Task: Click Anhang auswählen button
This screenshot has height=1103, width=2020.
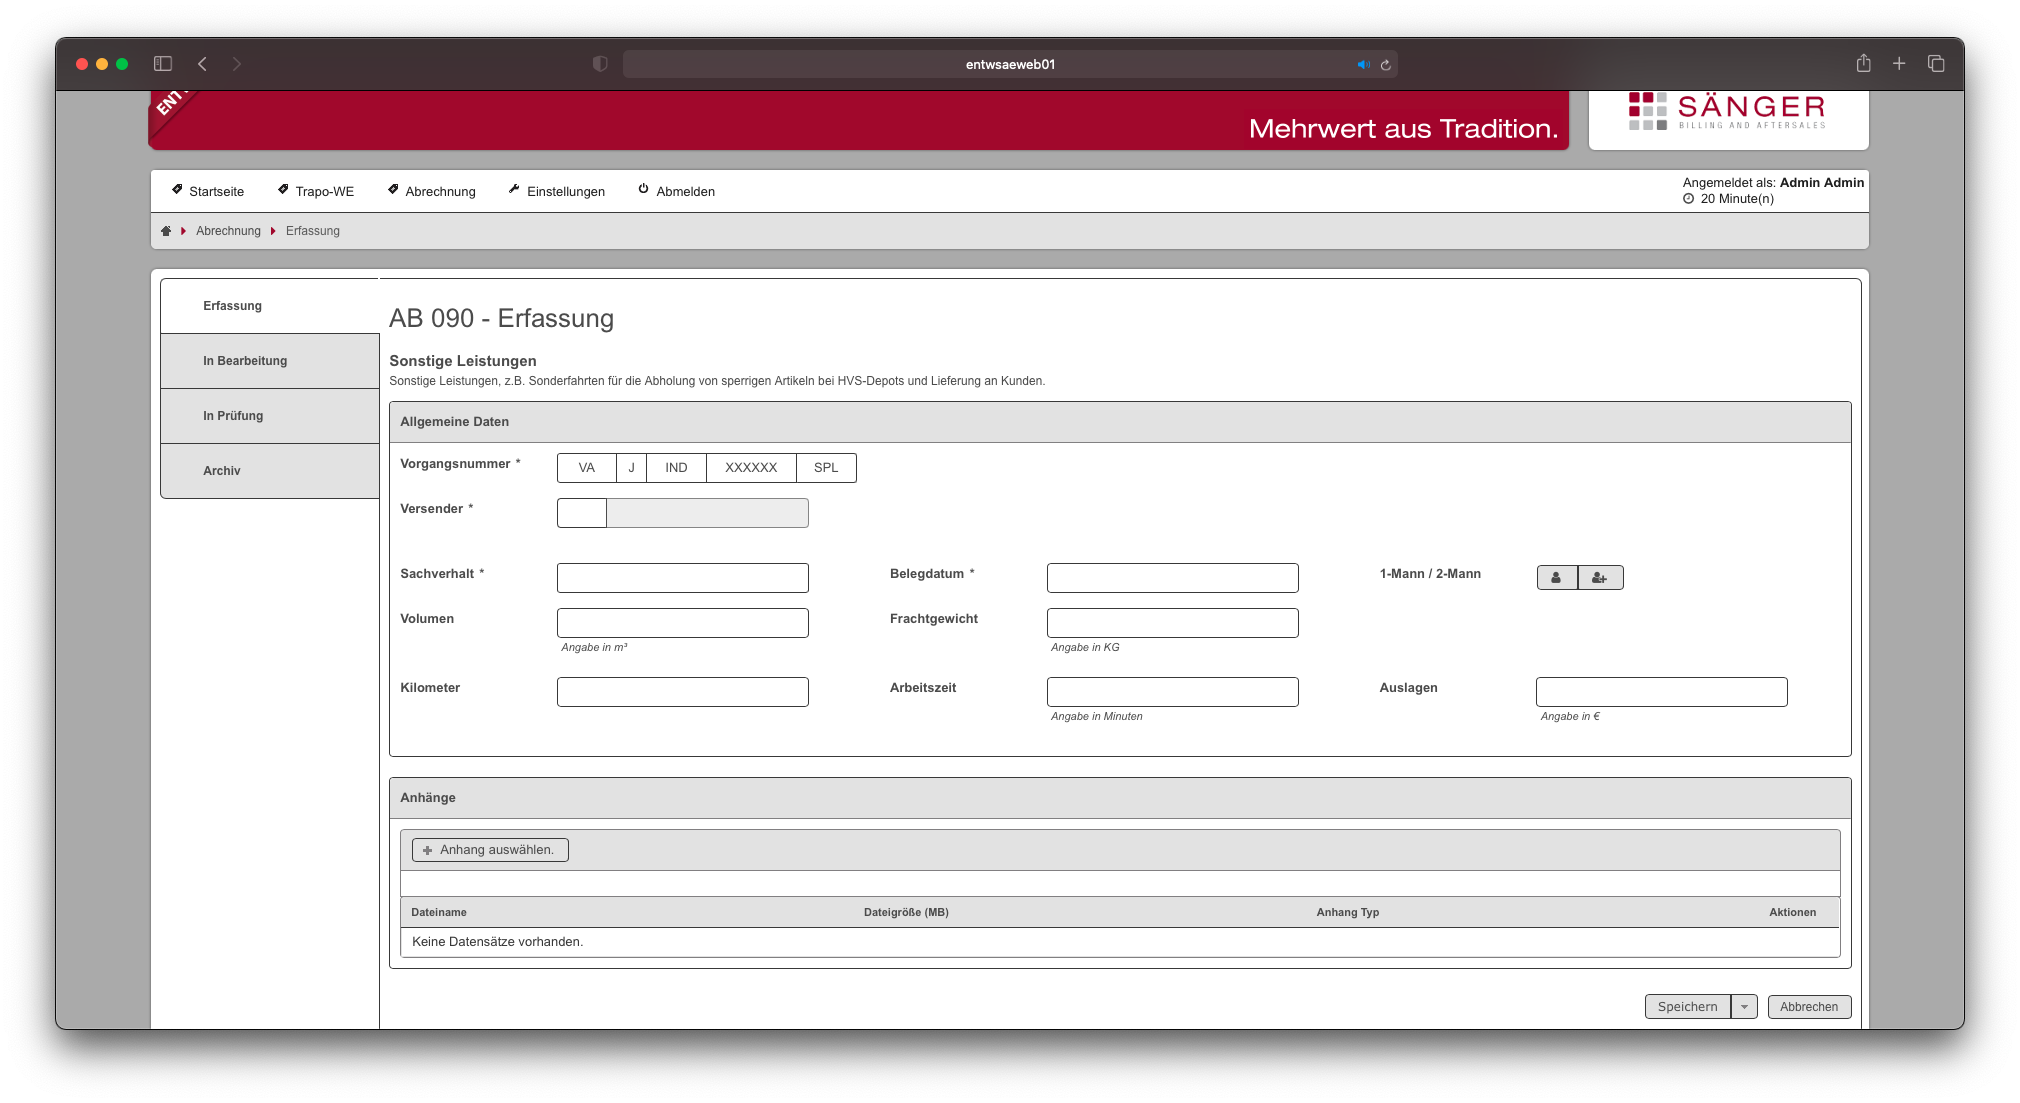Action: click(x=490, y=850)
